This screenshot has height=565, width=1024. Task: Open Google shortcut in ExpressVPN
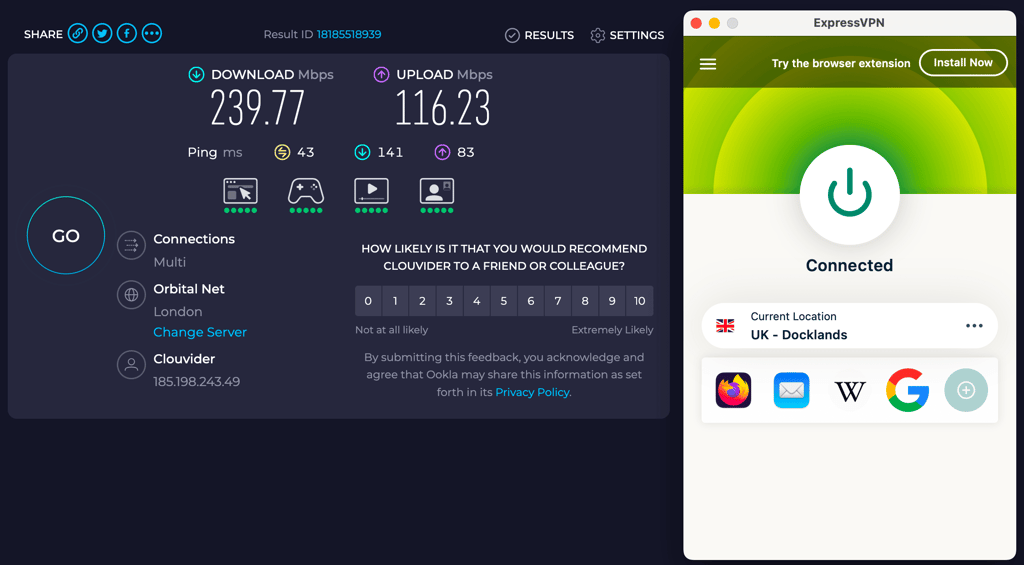[x=908, y=391]
